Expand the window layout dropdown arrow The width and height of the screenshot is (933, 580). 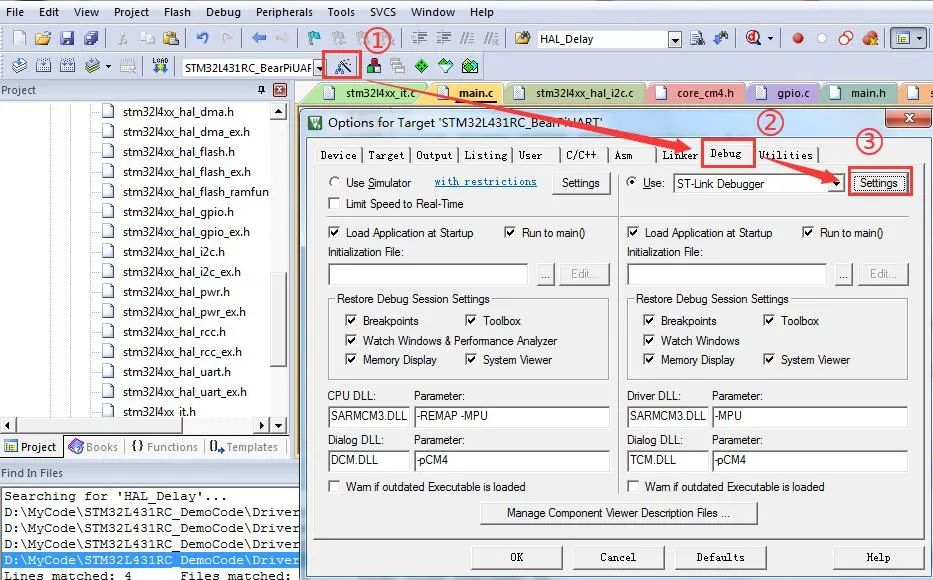[x=920, y=39]
